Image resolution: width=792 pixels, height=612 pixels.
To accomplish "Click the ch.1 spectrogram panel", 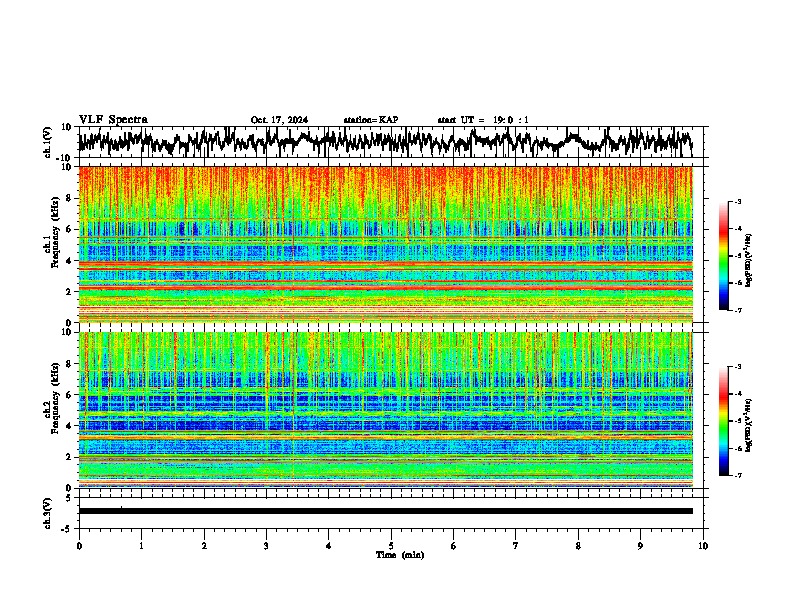I will click(x=386, y=244).
